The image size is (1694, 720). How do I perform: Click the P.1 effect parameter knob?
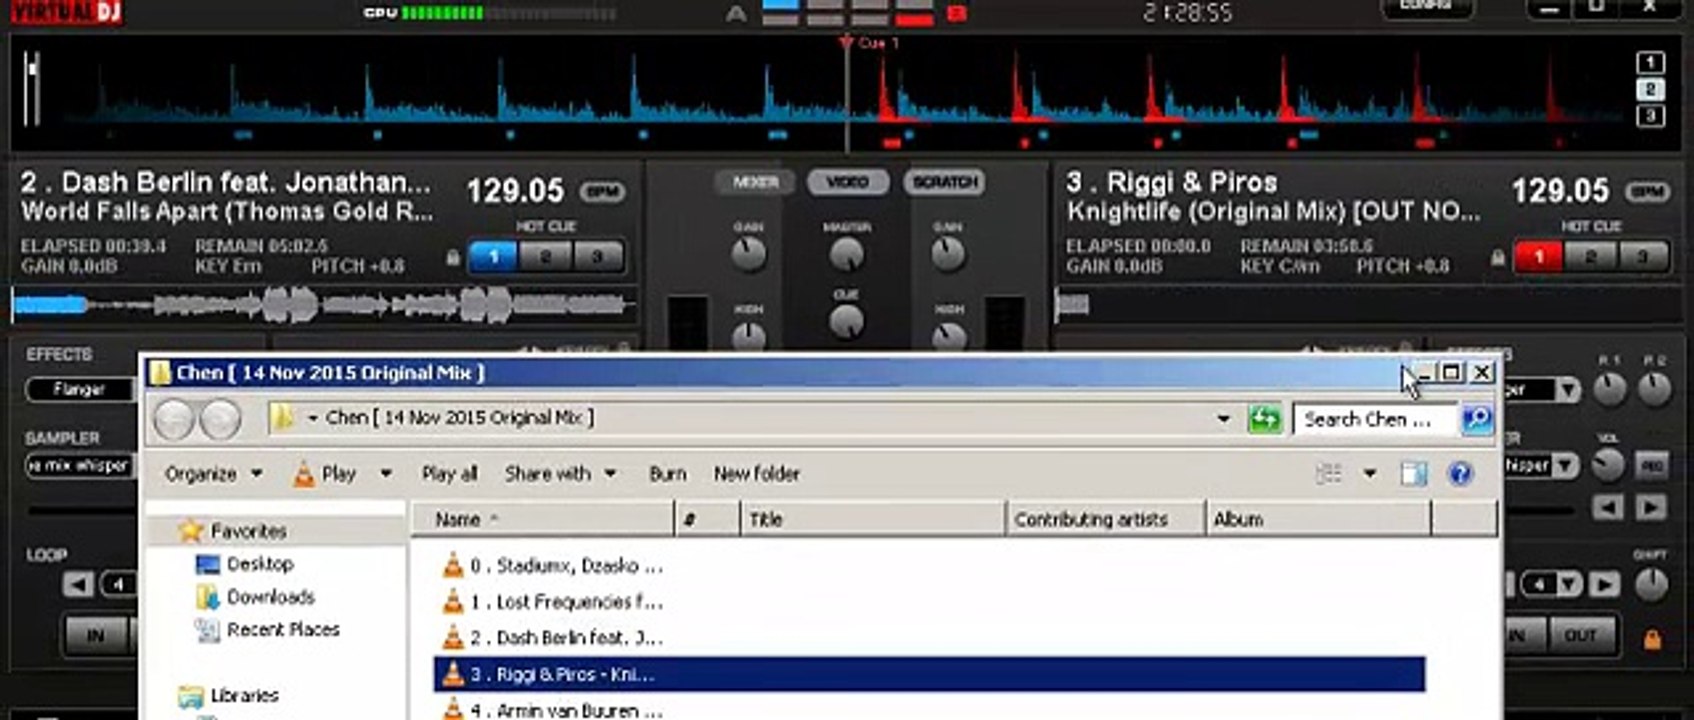coord(1609,389)
